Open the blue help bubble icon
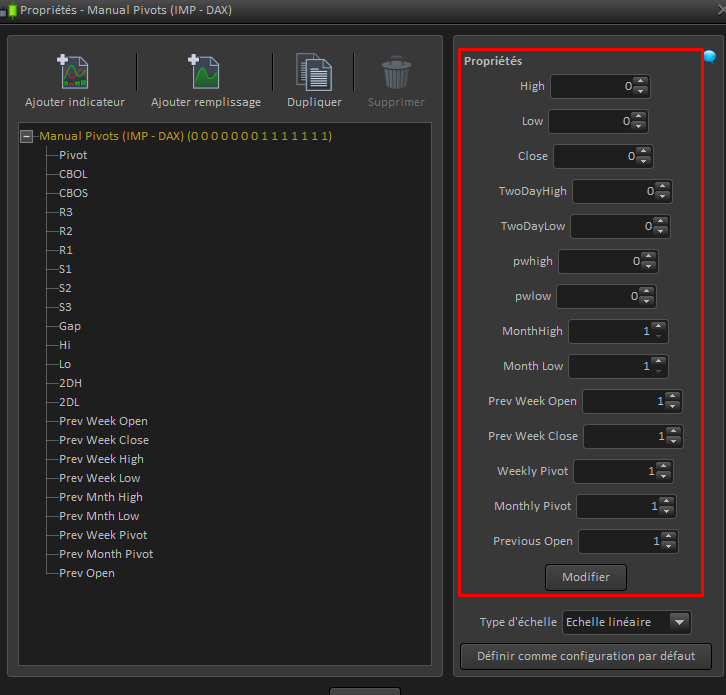Image resolution: width=726 pixels, height=695 pixels. pos(710,56)
